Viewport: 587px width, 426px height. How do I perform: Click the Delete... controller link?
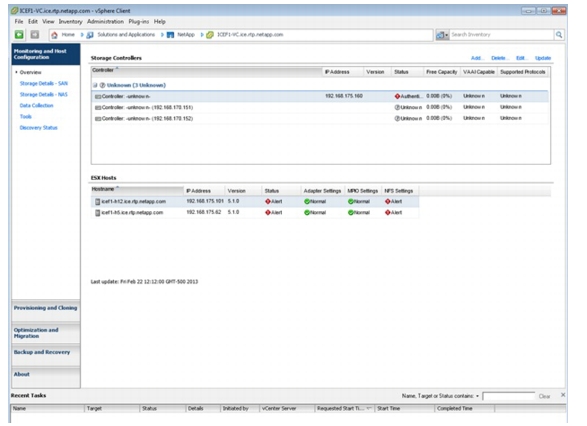pyautogui.click(x=499, y=58)
